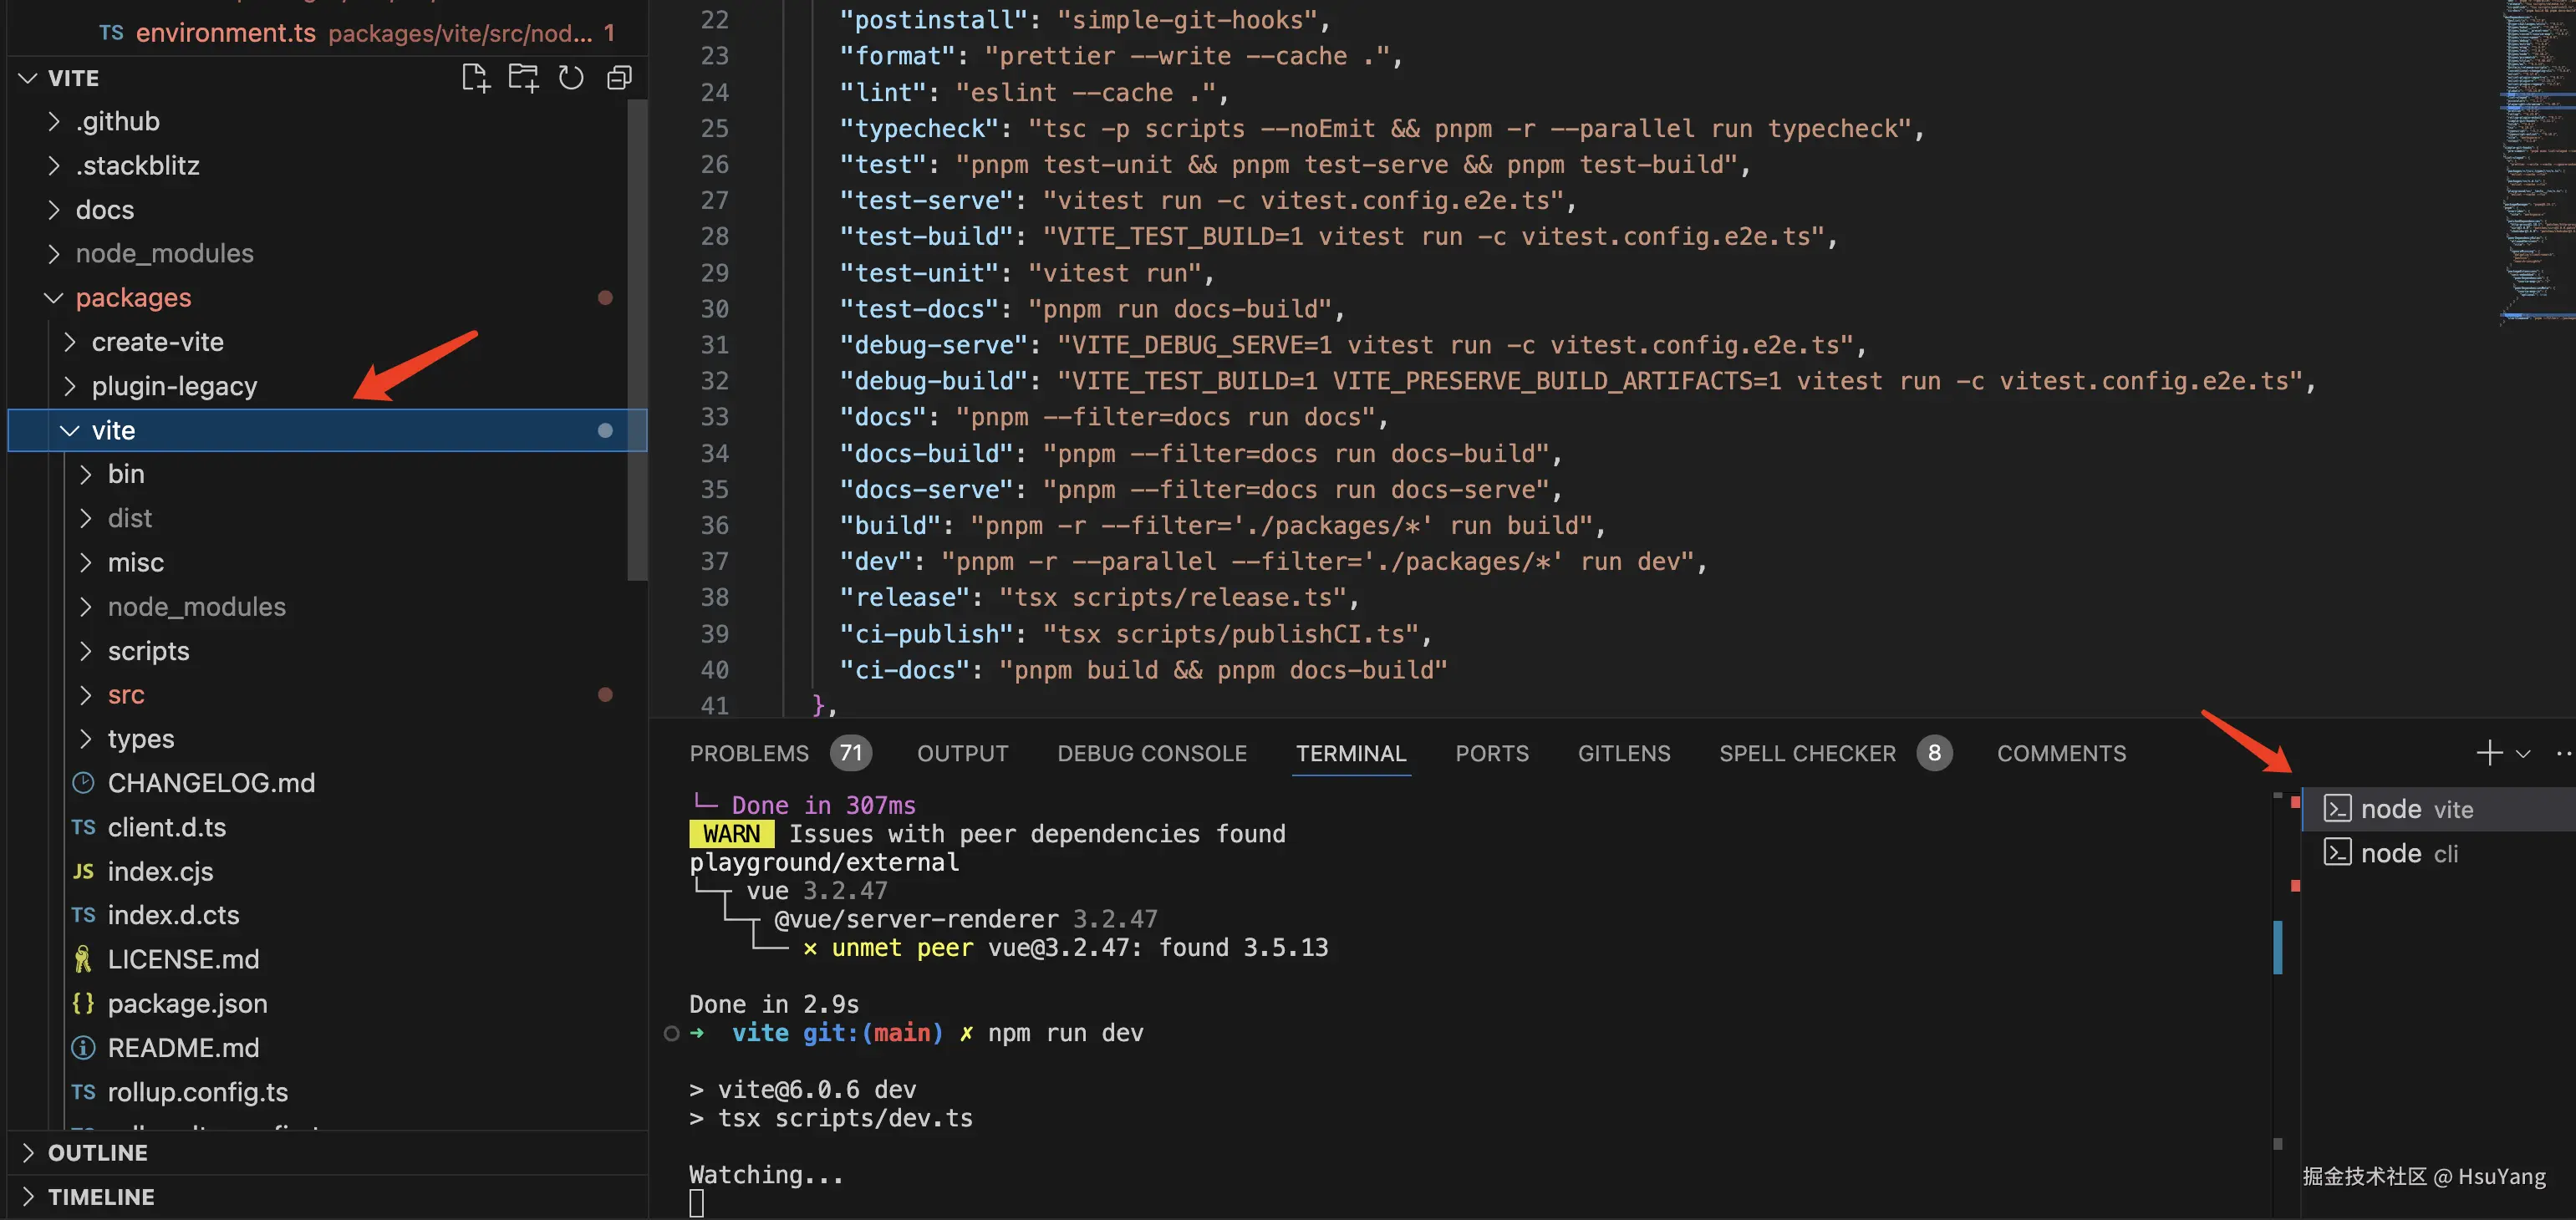Open the DEBUG CONSOLE tab
This screenshot has height=1220, width=2576.
1151,753
